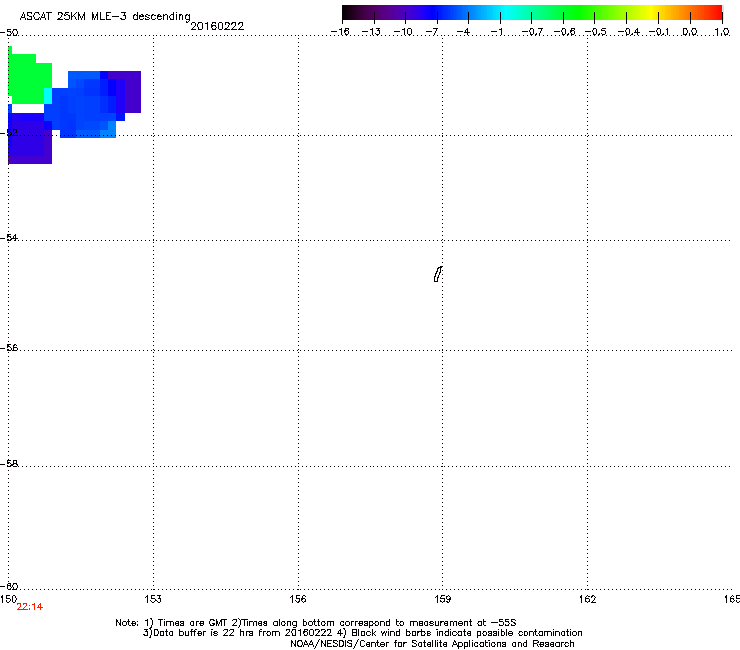Click the -0.1 color scale label

(x=659, y=32)
